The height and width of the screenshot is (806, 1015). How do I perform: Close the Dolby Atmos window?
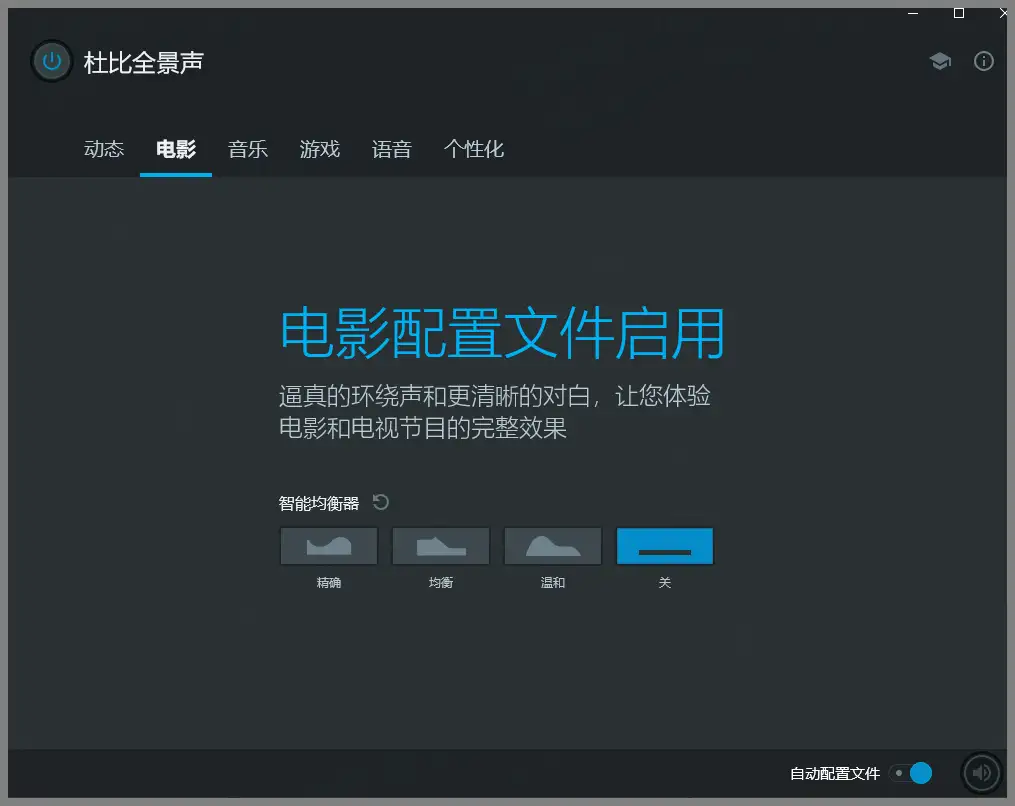(1003, 13)
